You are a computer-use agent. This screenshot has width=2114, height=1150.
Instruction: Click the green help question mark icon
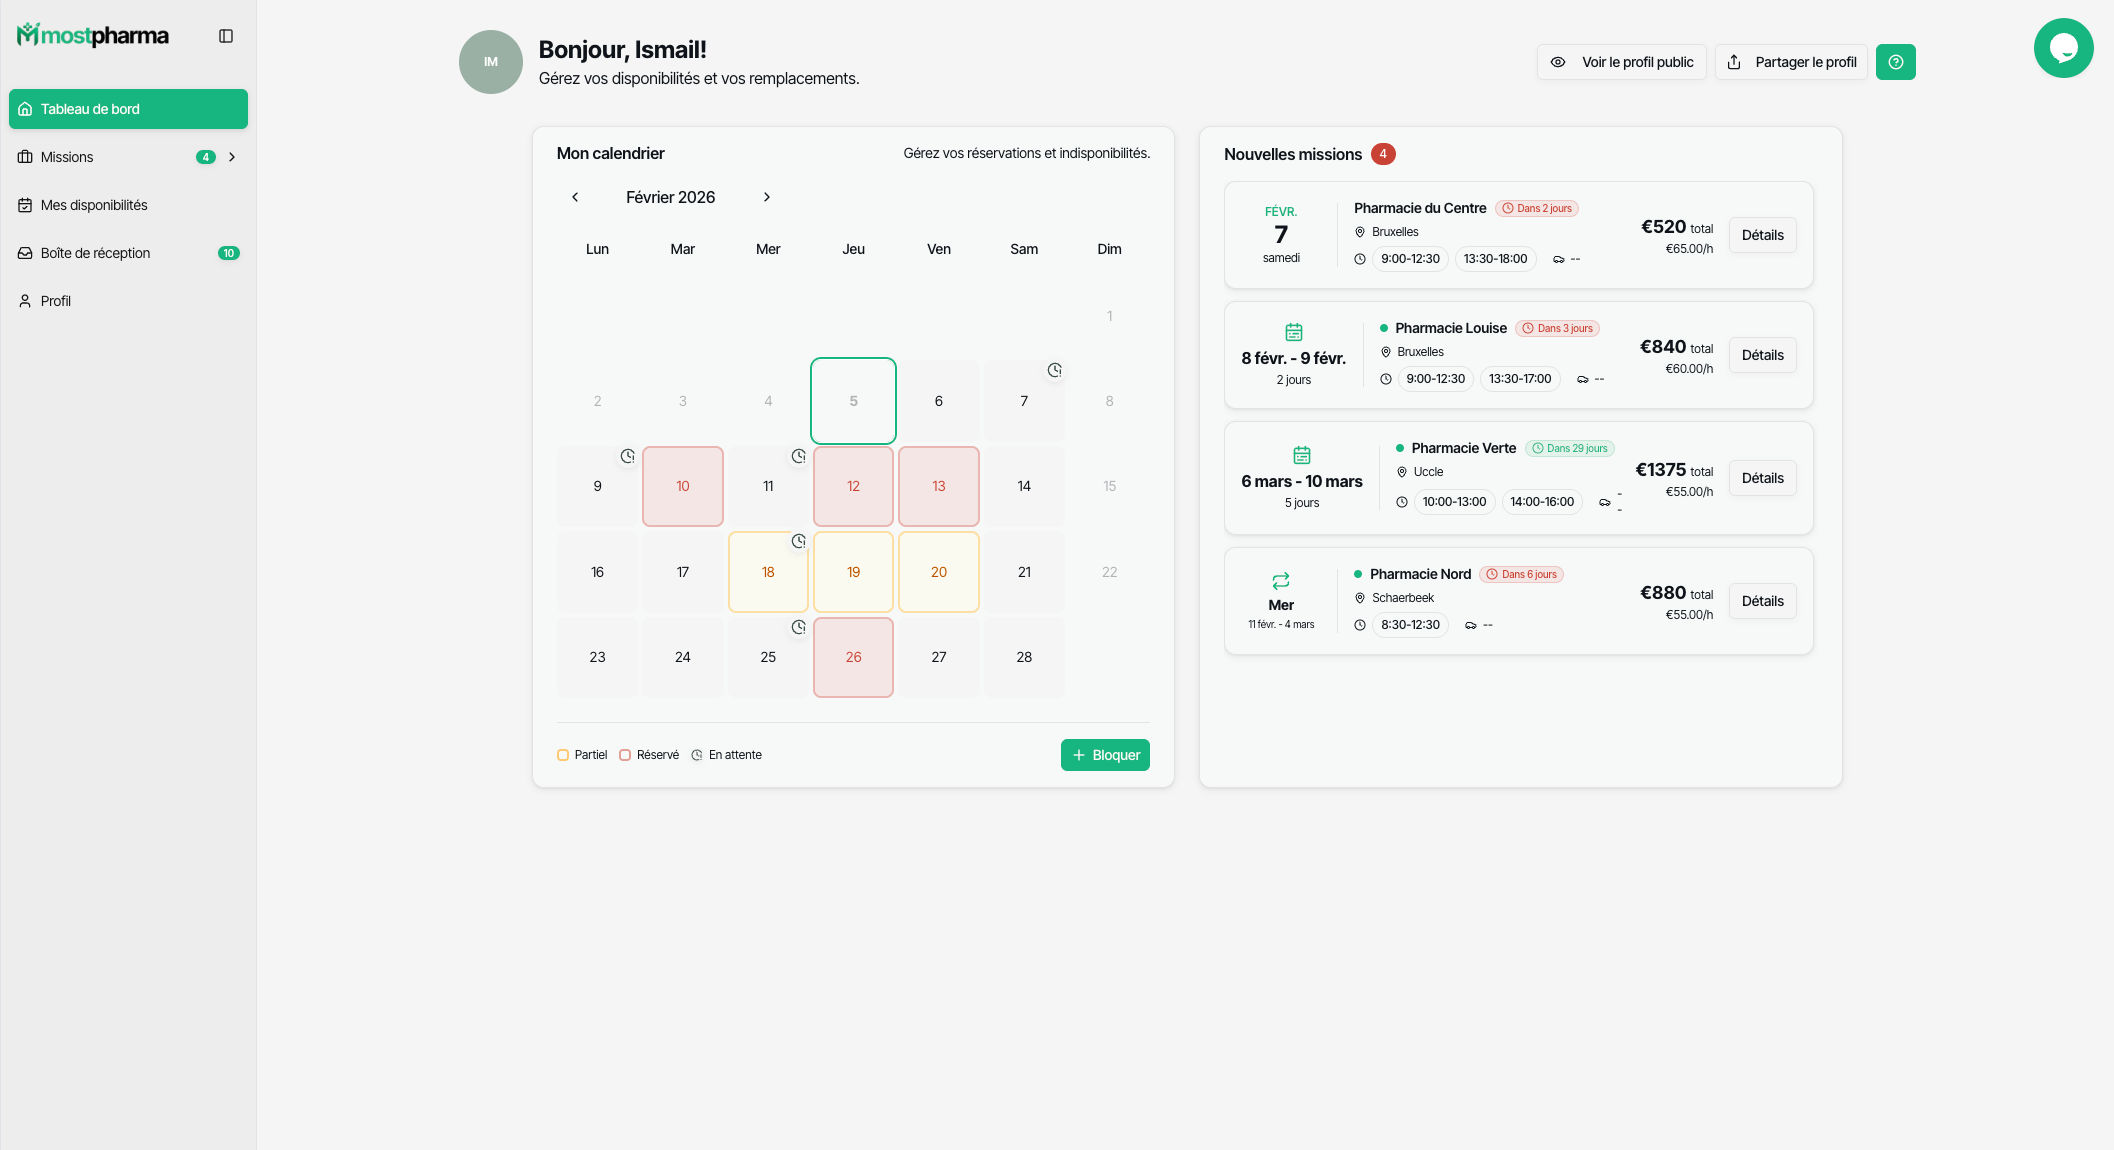tap(1895, 62)
